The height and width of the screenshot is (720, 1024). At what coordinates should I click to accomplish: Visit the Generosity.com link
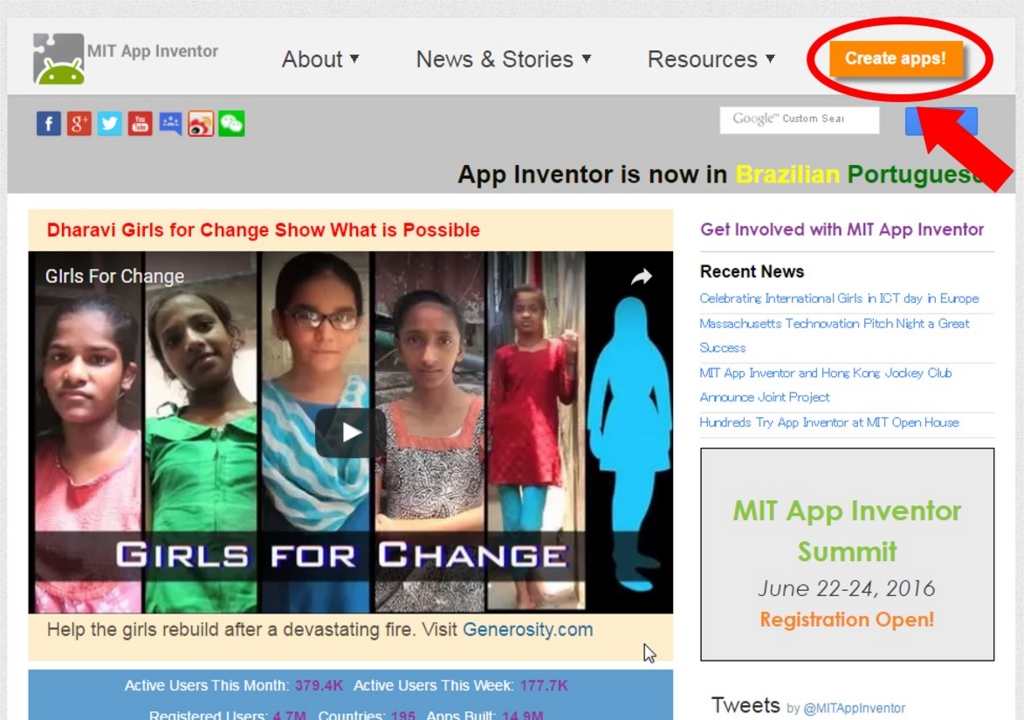[x=528, y=630]
